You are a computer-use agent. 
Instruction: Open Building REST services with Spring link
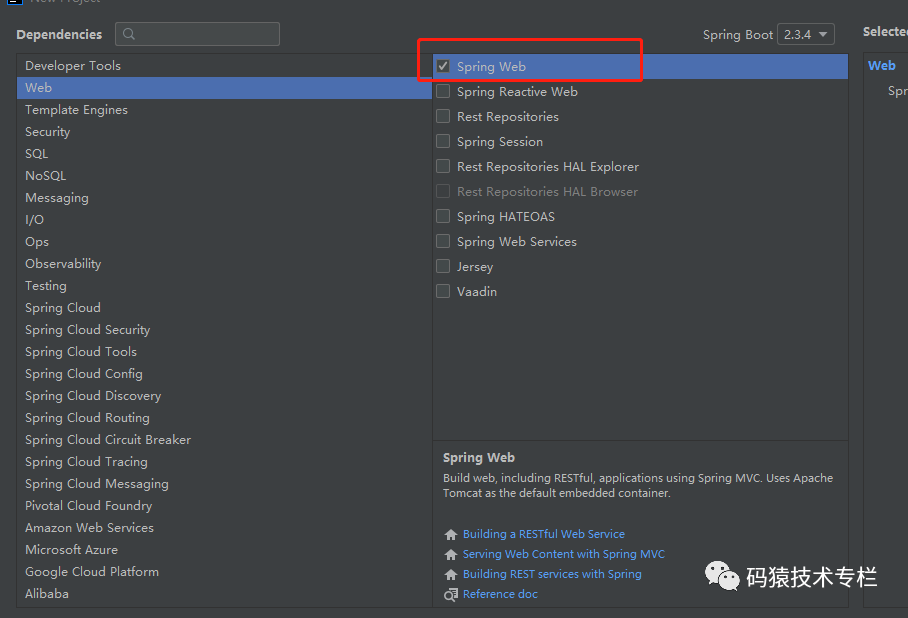552,574
